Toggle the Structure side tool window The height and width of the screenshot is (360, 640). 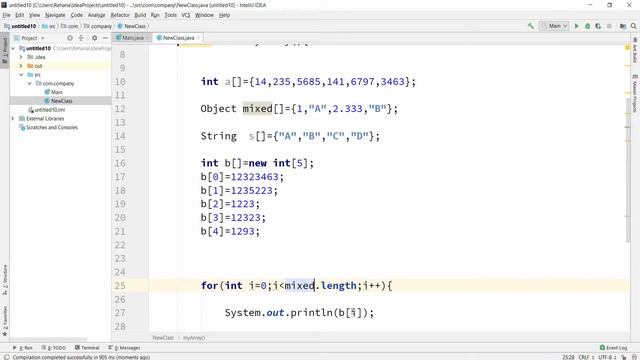click(x=5, y=280)
